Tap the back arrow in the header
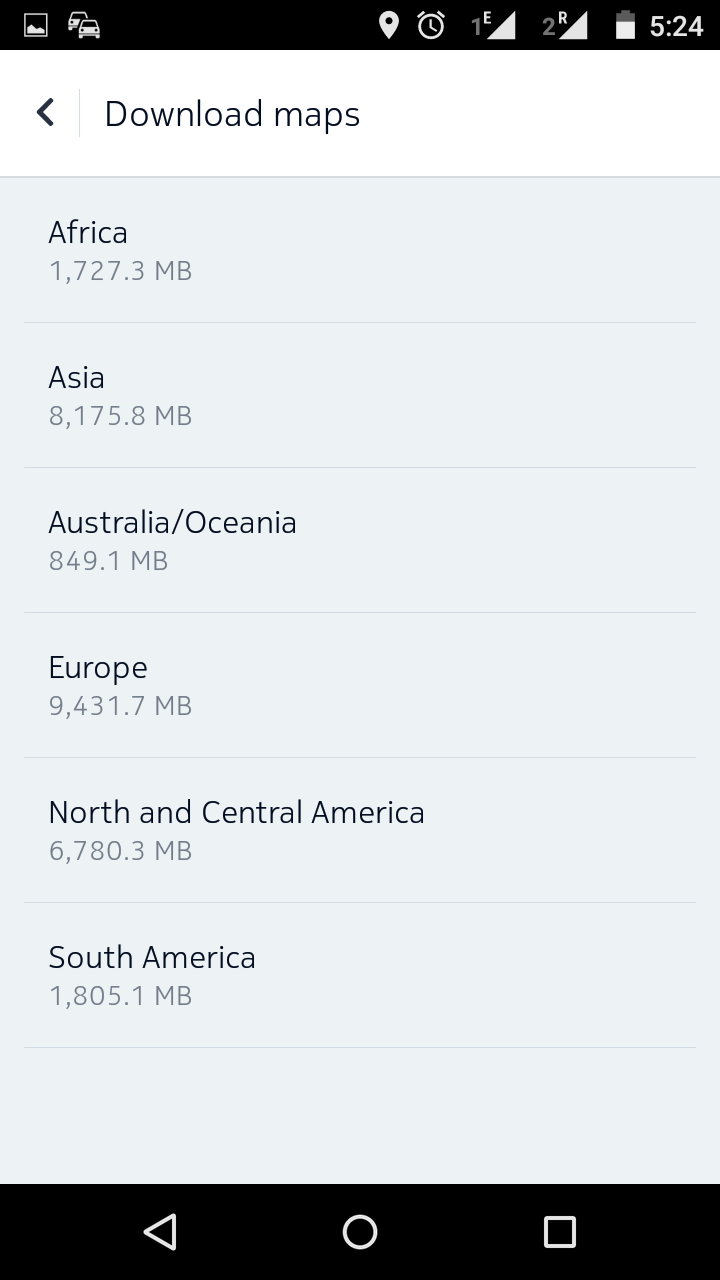720x1280 pixels. click(x=45, y=112)
